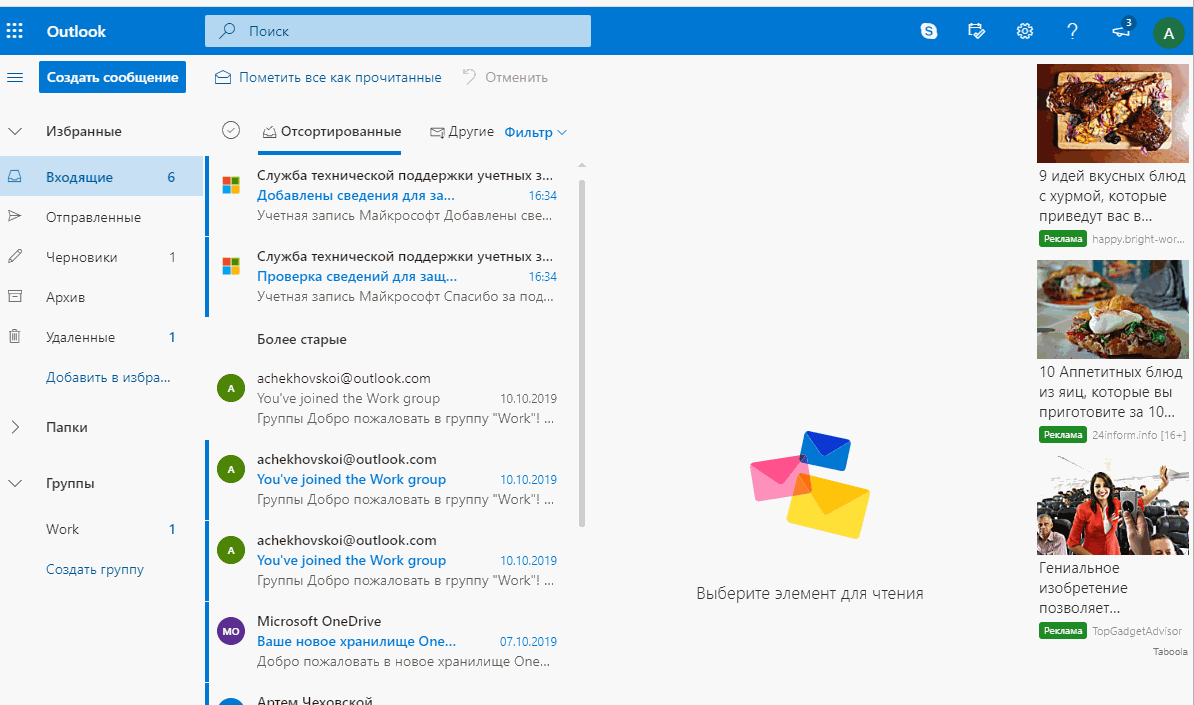Open the account avatar with letter A
1194x705 pixels.
(x=1169, y=33)
